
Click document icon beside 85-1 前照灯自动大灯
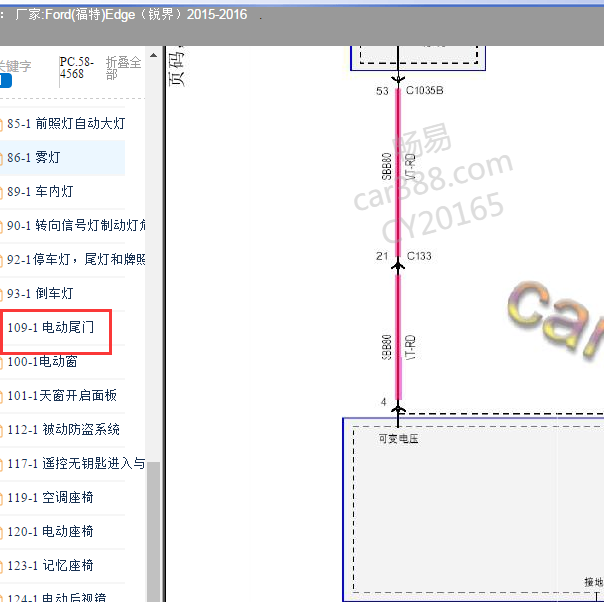(x=1, y=124)
